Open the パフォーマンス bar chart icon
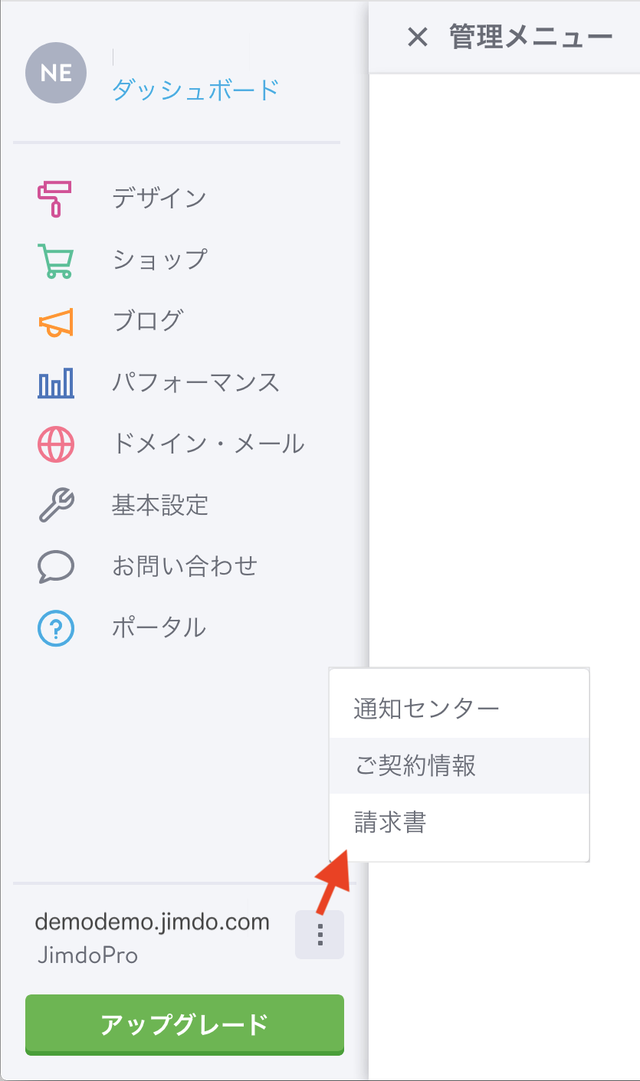The image size is (640, 1081). [x=57, y=382]
